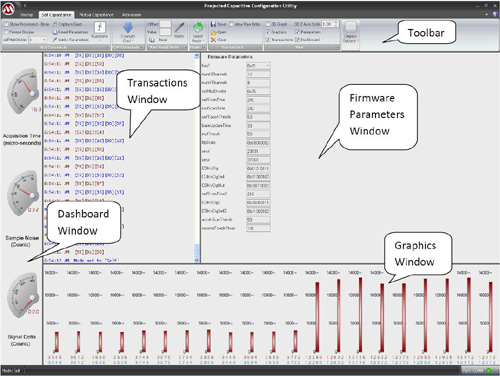This screenshot has width=500, height=376.
Task: Click the blue arrow Custom Cmd icon
Action: [128, 28]
